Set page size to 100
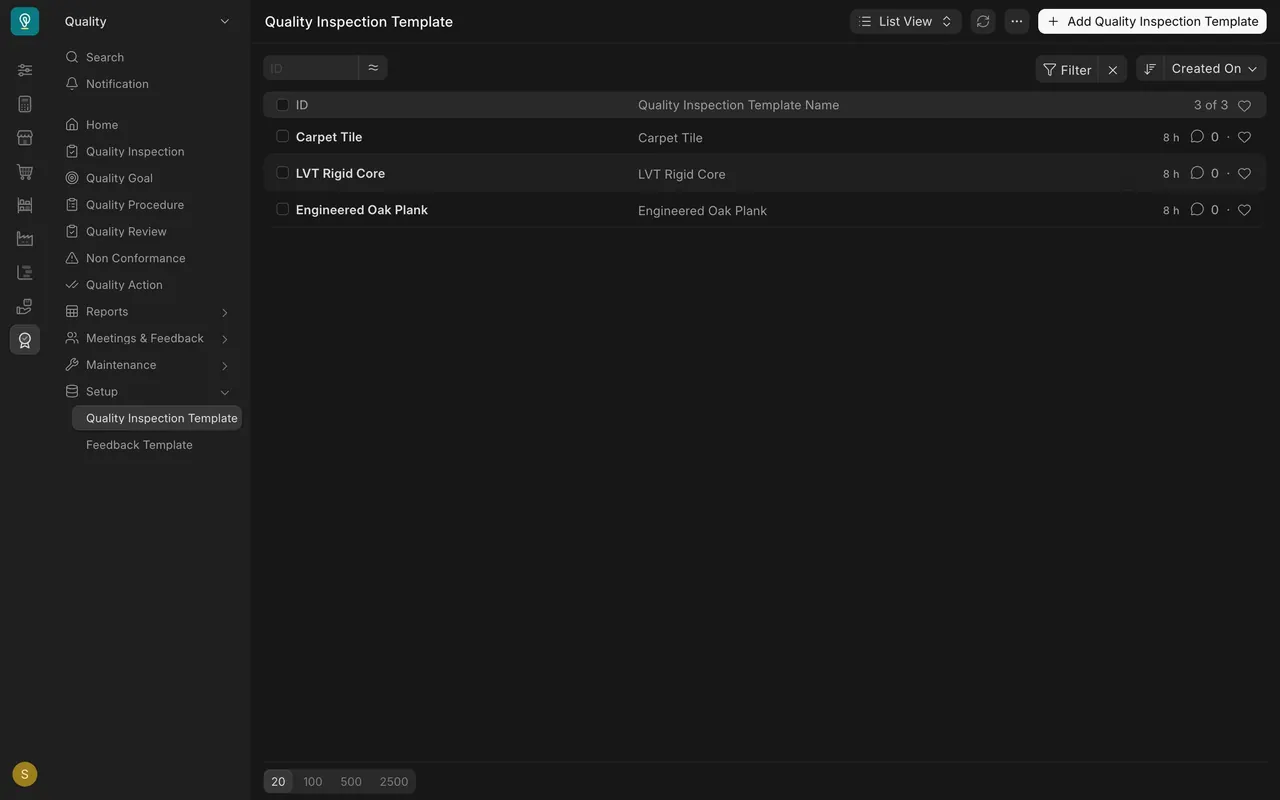 [313, 782]
